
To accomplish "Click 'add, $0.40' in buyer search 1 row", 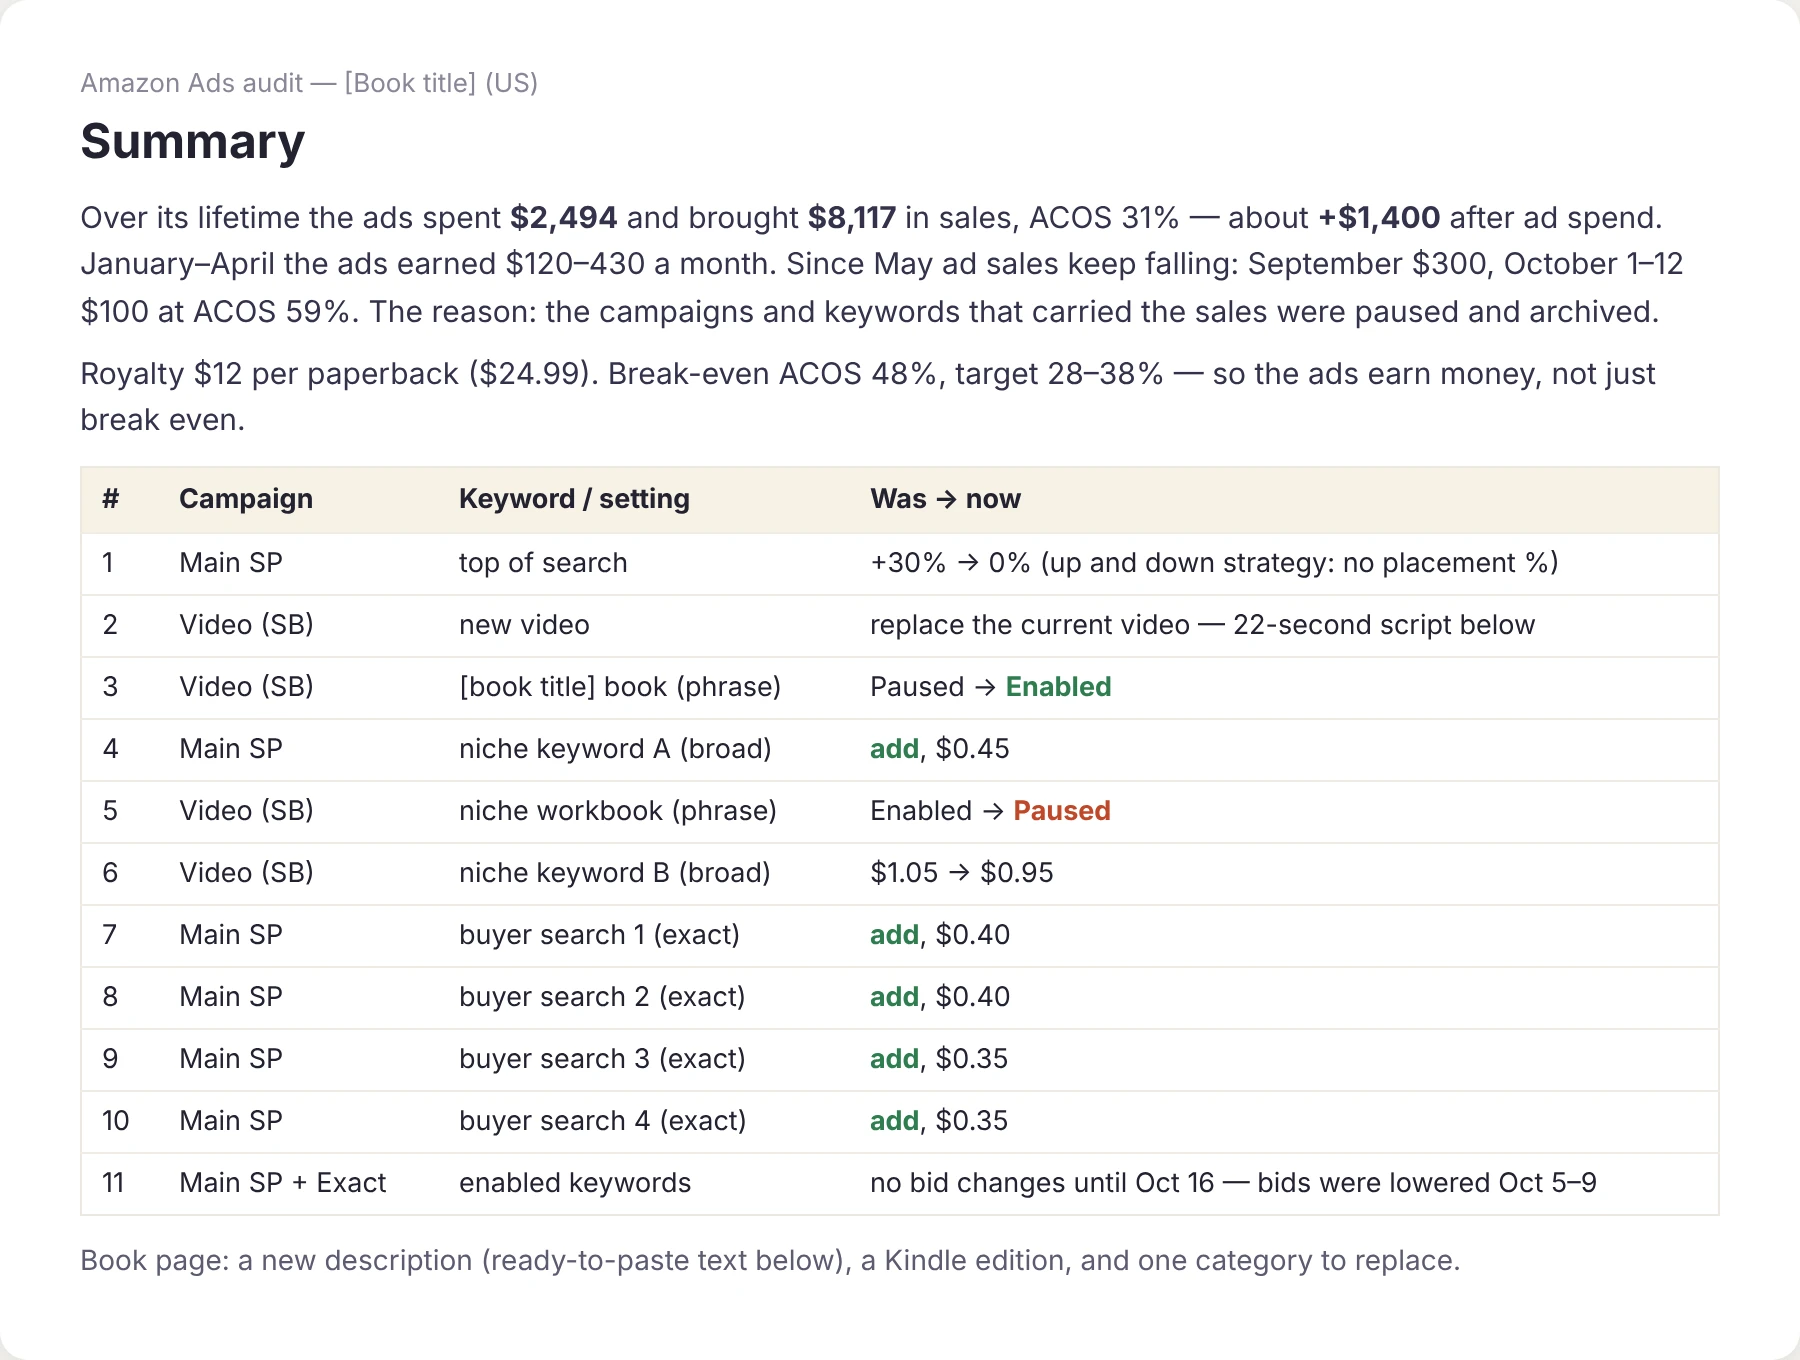I will point(940,935).
